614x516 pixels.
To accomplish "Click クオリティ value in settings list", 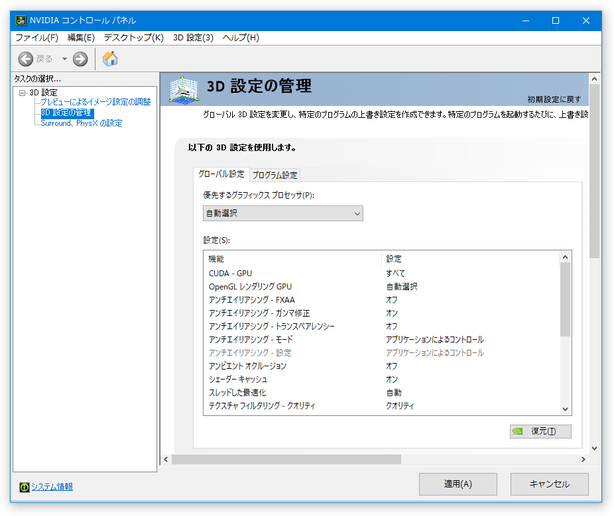I will [399, 406].
